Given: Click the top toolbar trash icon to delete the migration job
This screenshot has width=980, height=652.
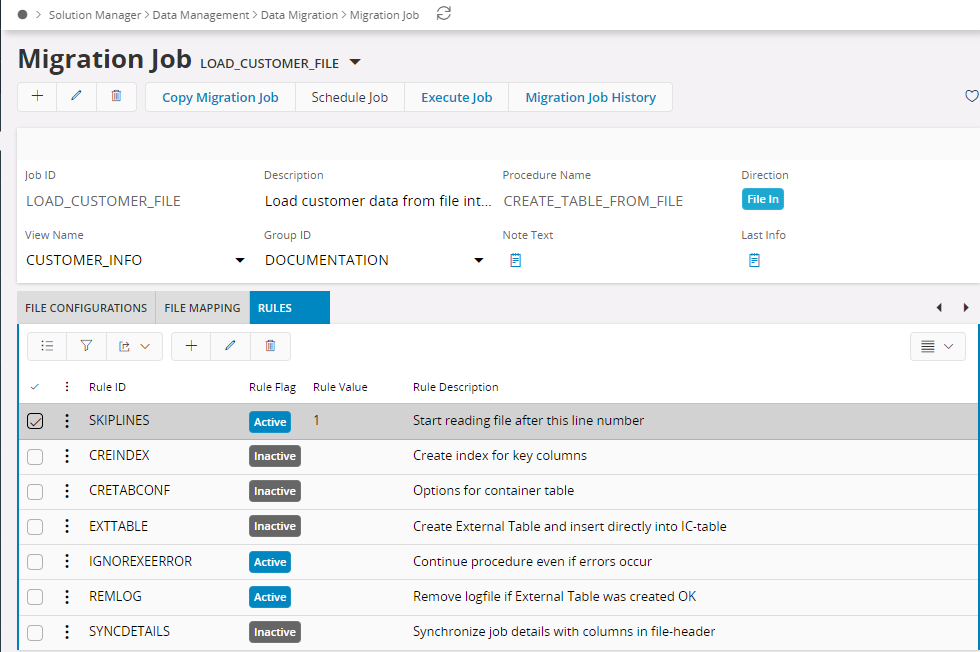Looking at the screenshot, I should (x=116, y=97).
